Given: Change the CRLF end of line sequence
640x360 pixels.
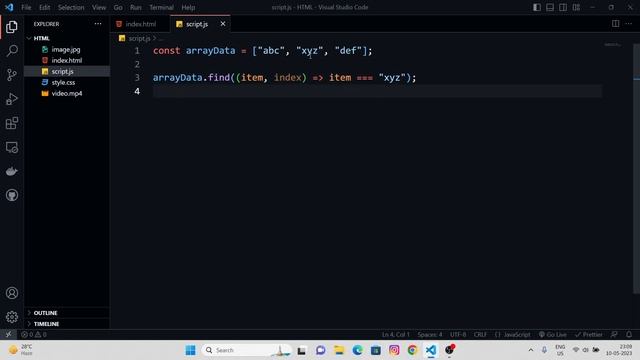Looking at the screenshot, I should (480, 334).
